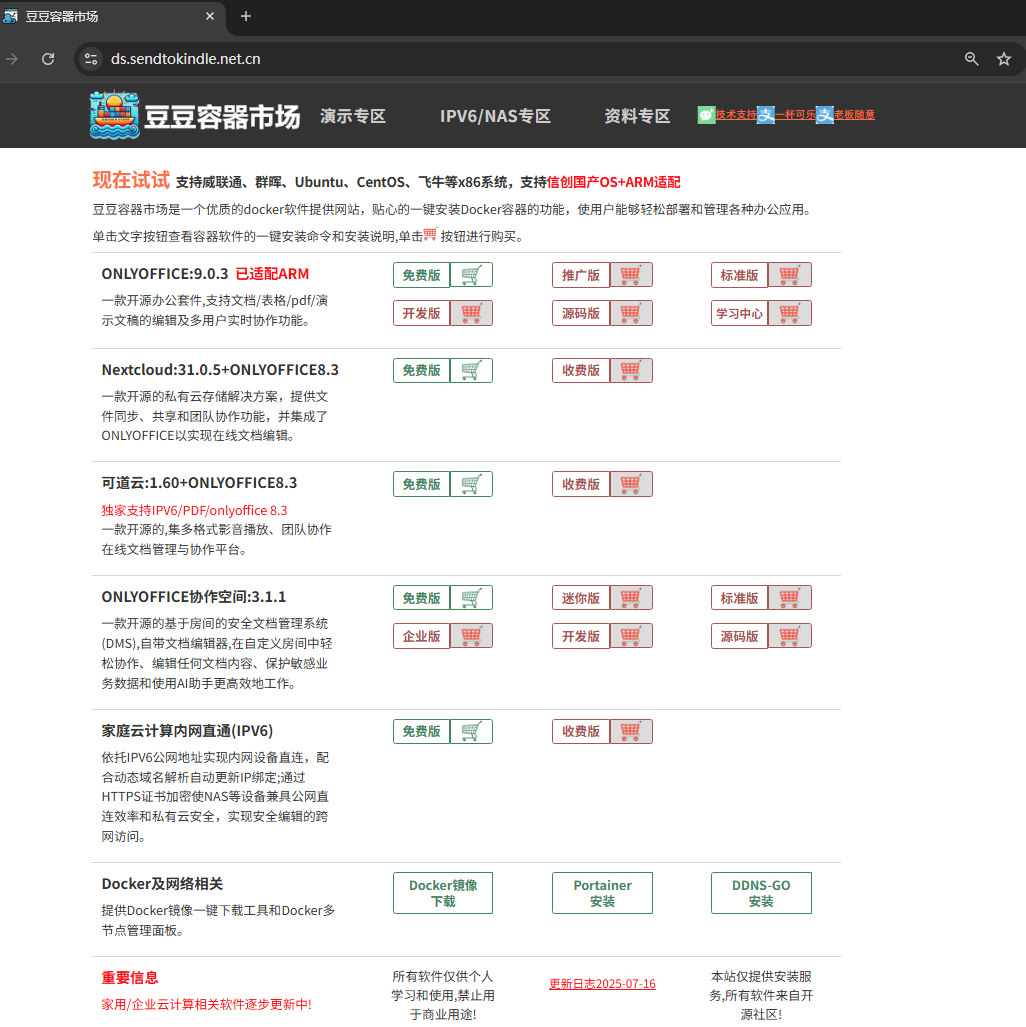
Task: Click the cart icon beside 协作空间 标准版
Action: point(789,598)
